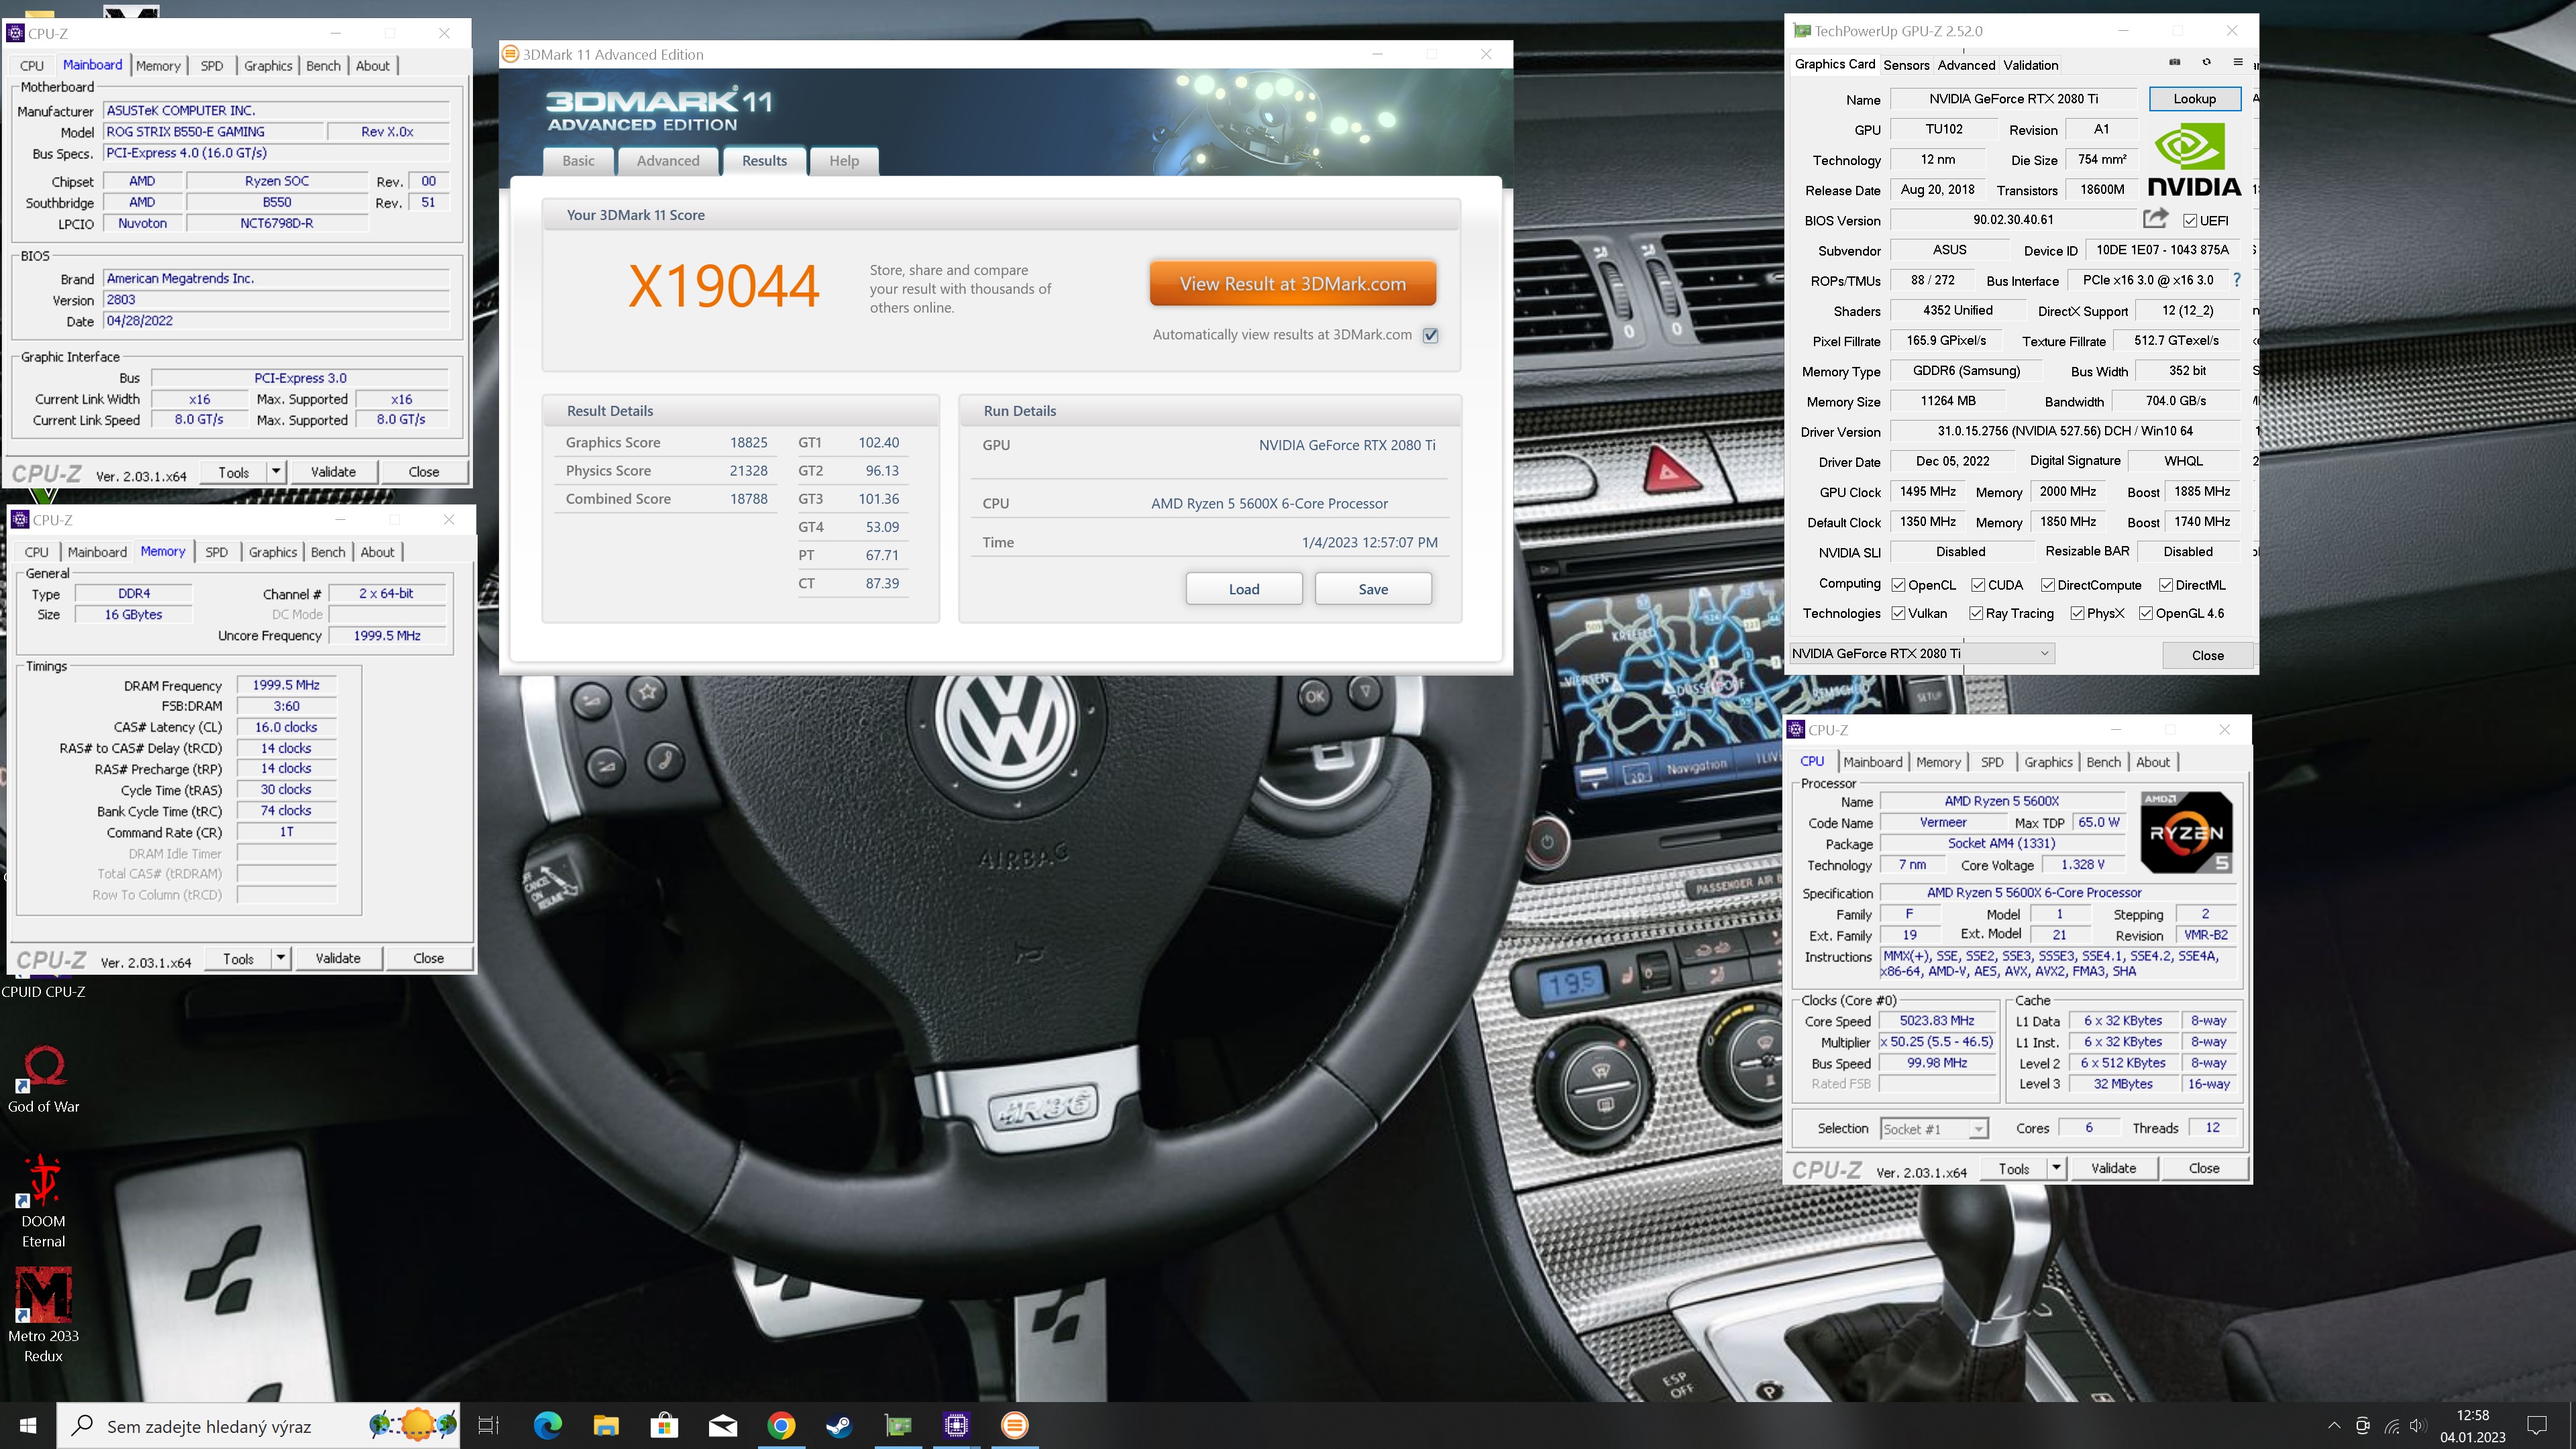
Task: Open the Socket #1 selection dropdown
Action: pyautogui.click(x=1934, y=1129)
